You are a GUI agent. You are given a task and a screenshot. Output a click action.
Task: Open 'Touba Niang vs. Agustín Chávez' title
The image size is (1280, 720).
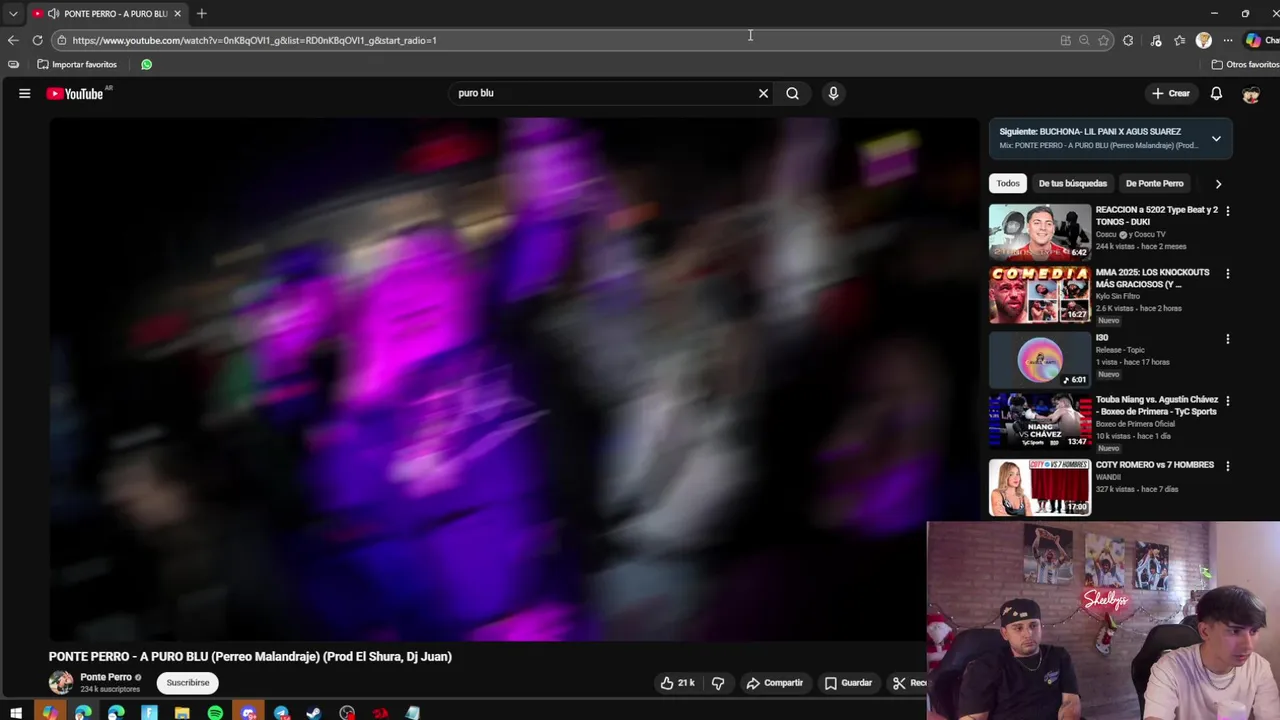point(1157,405)
